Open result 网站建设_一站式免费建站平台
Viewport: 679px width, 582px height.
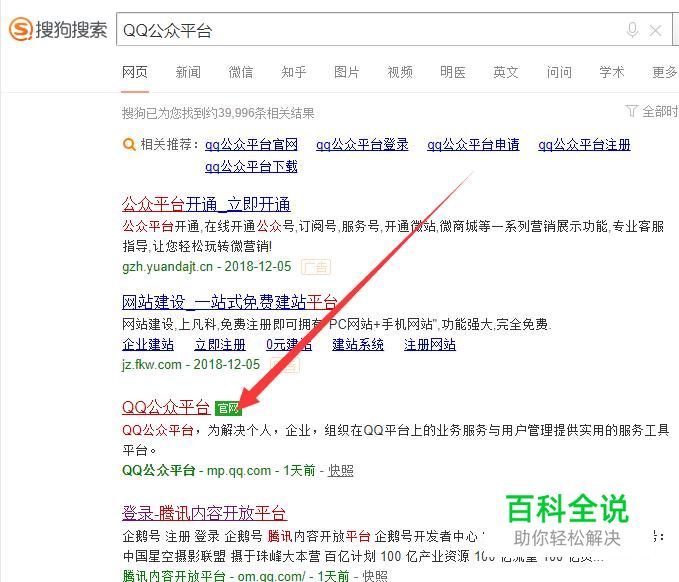(x=230, y=302)
